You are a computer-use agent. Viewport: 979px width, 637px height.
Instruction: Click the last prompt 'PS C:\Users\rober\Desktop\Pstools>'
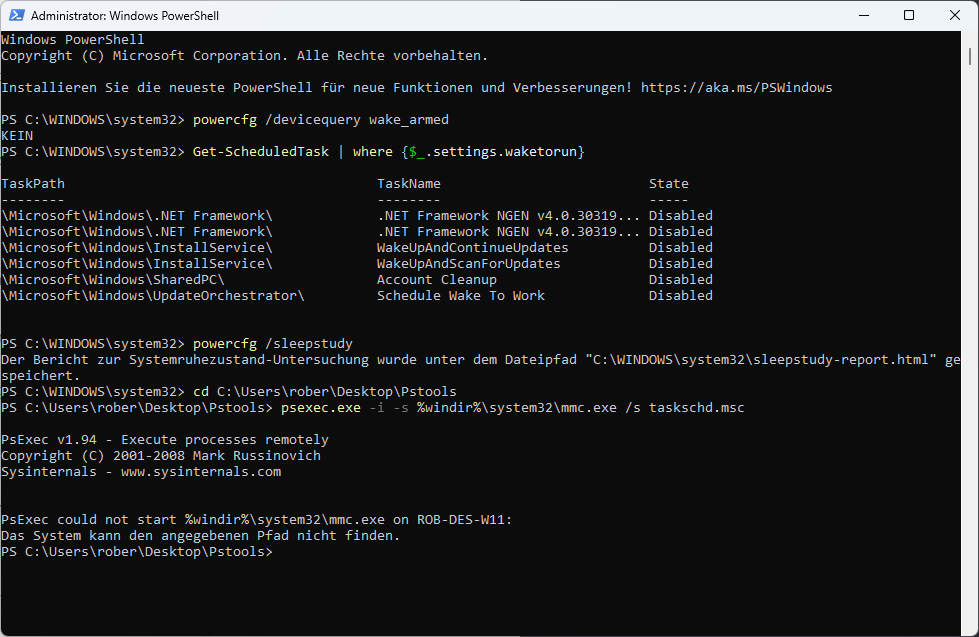pos(137,551)
